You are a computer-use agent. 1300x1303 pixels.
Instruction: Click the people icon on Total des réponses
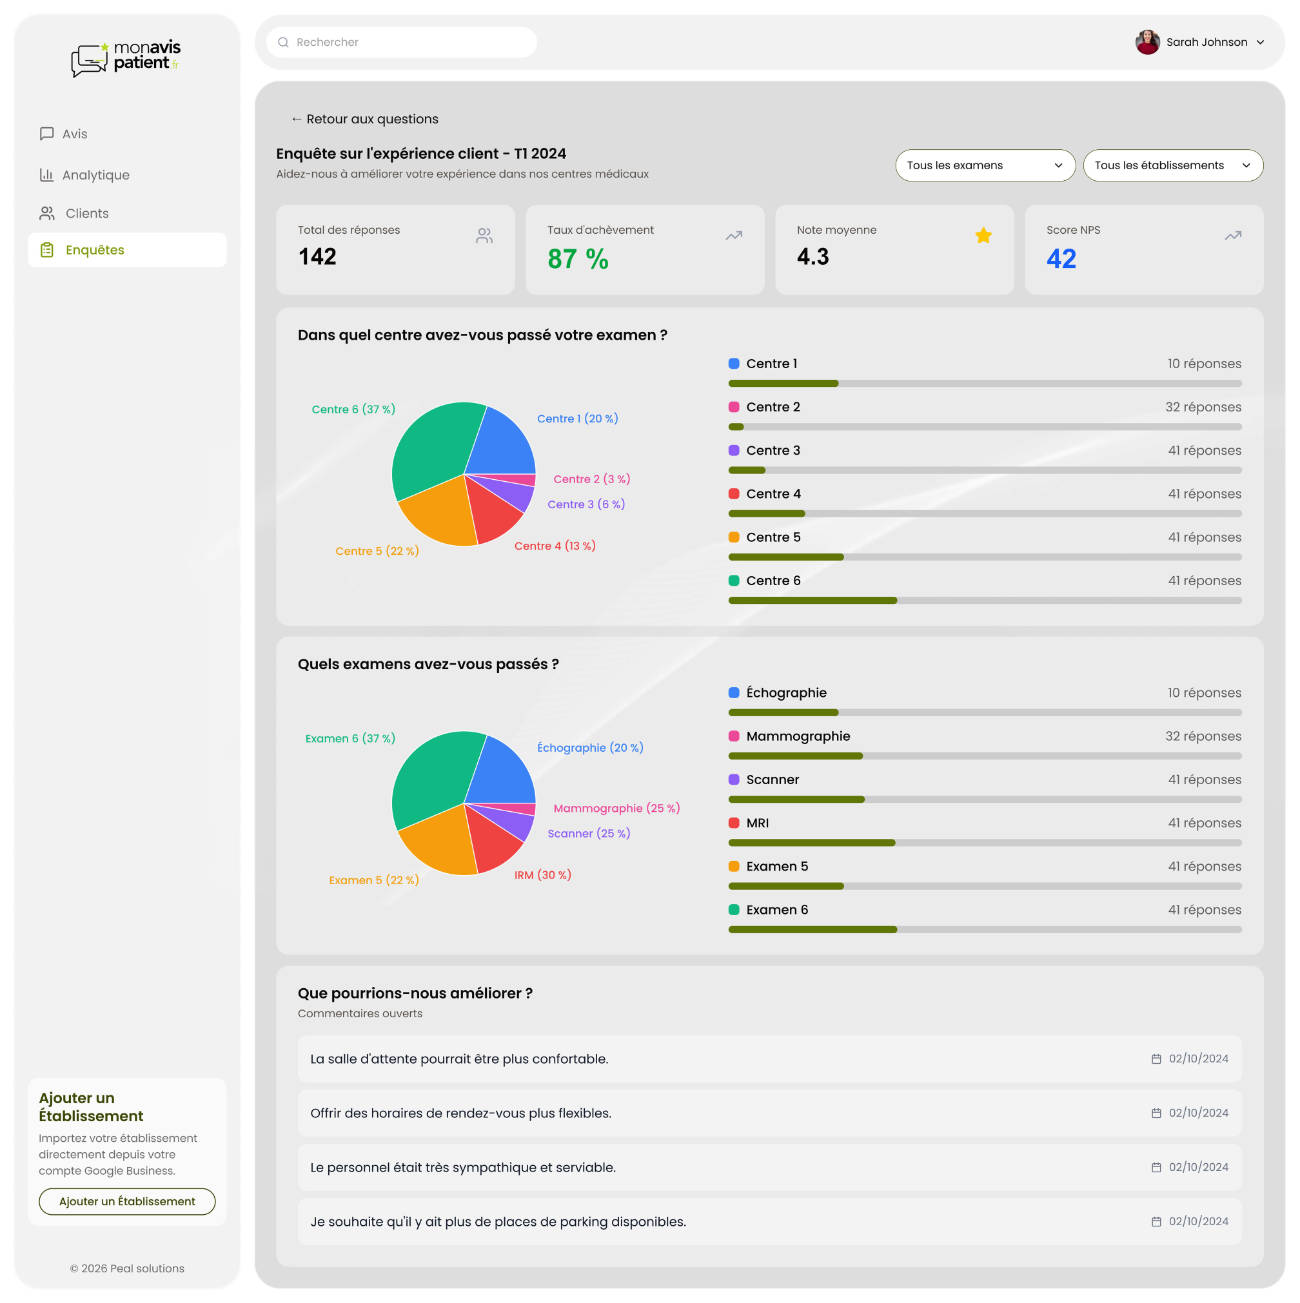tap(484, 235)
